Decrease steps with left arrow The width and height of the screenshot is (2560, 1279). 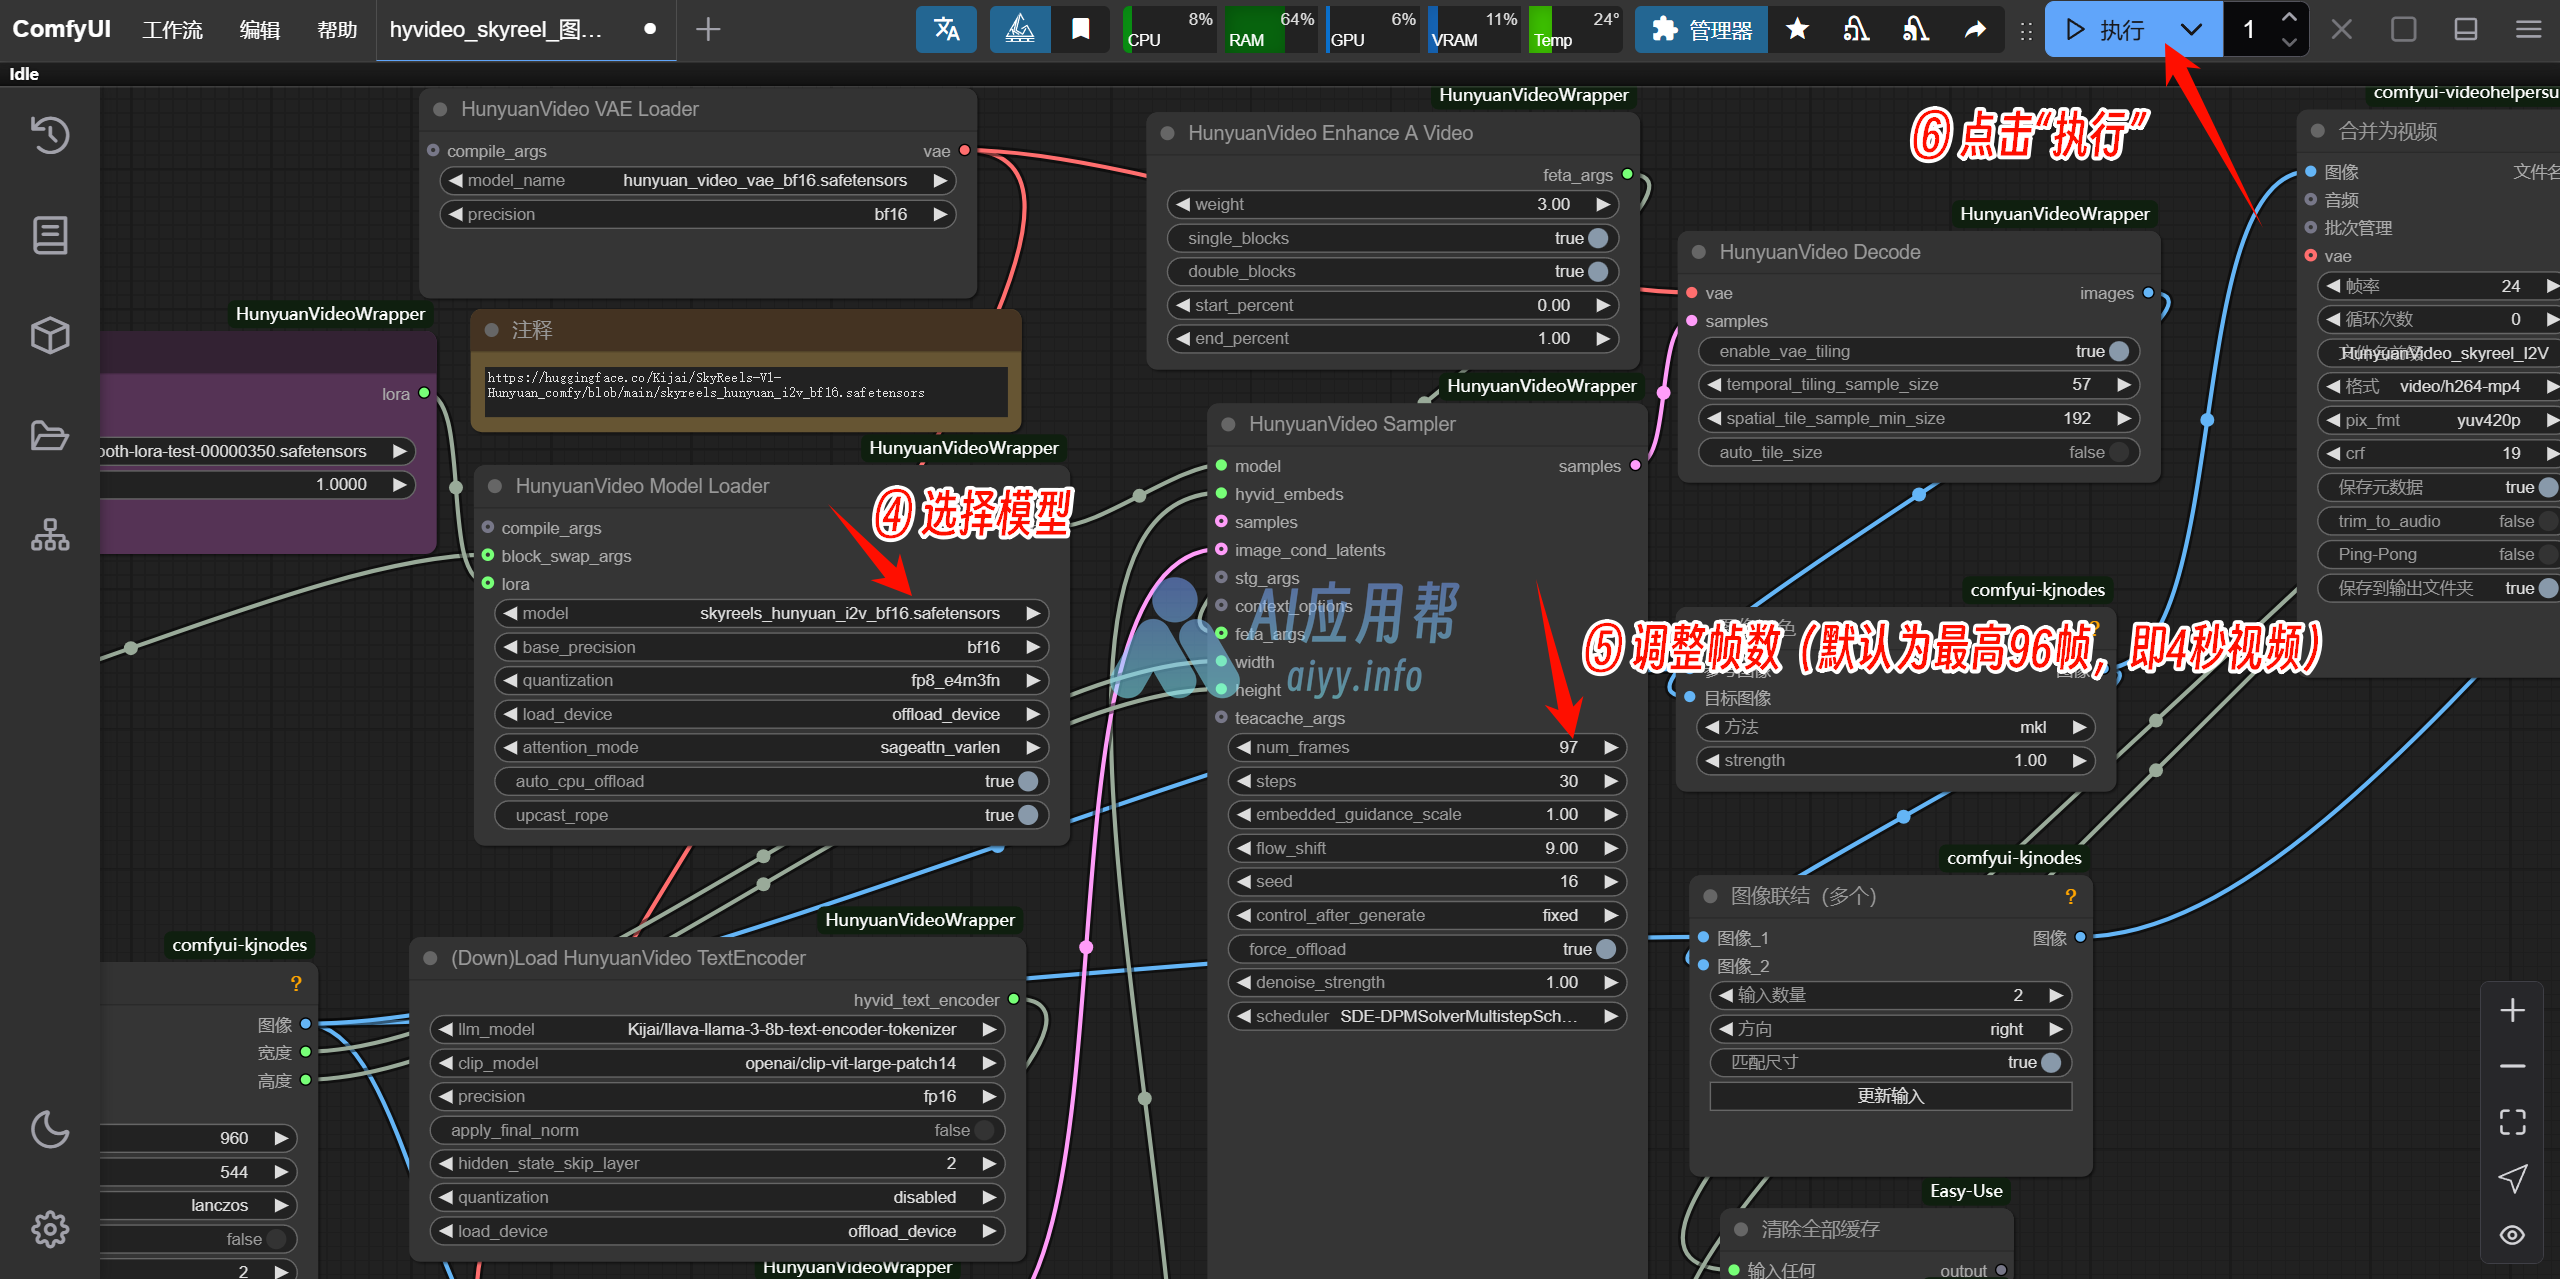click(1244, 781)
